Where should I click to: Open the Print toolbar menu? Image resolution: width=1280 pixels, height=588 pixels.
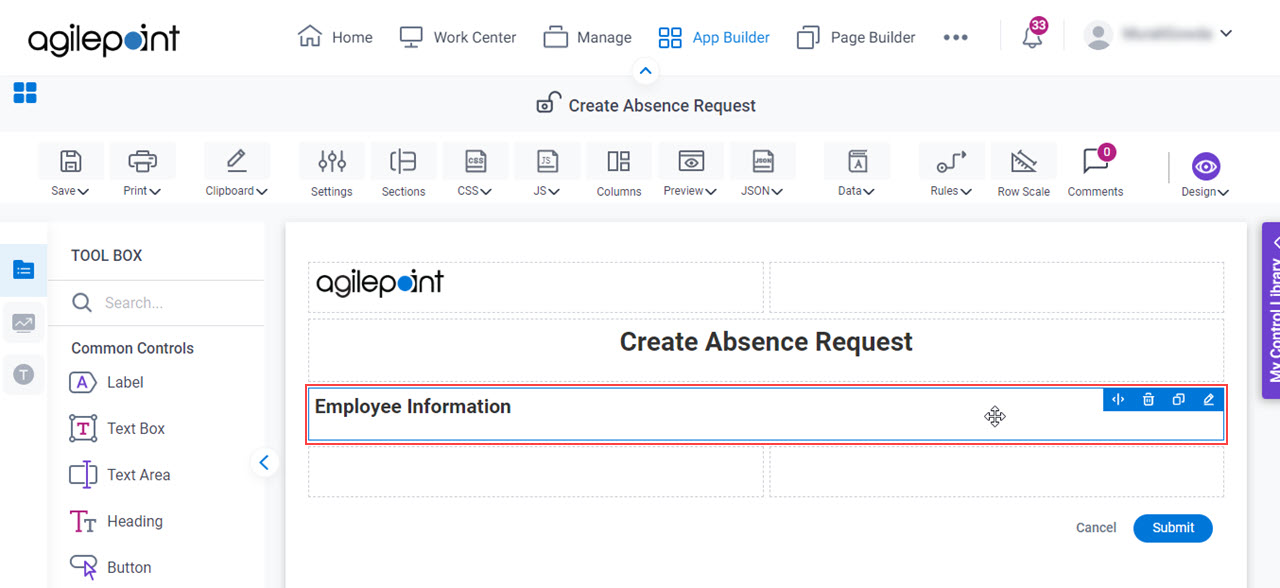point(142,171)
